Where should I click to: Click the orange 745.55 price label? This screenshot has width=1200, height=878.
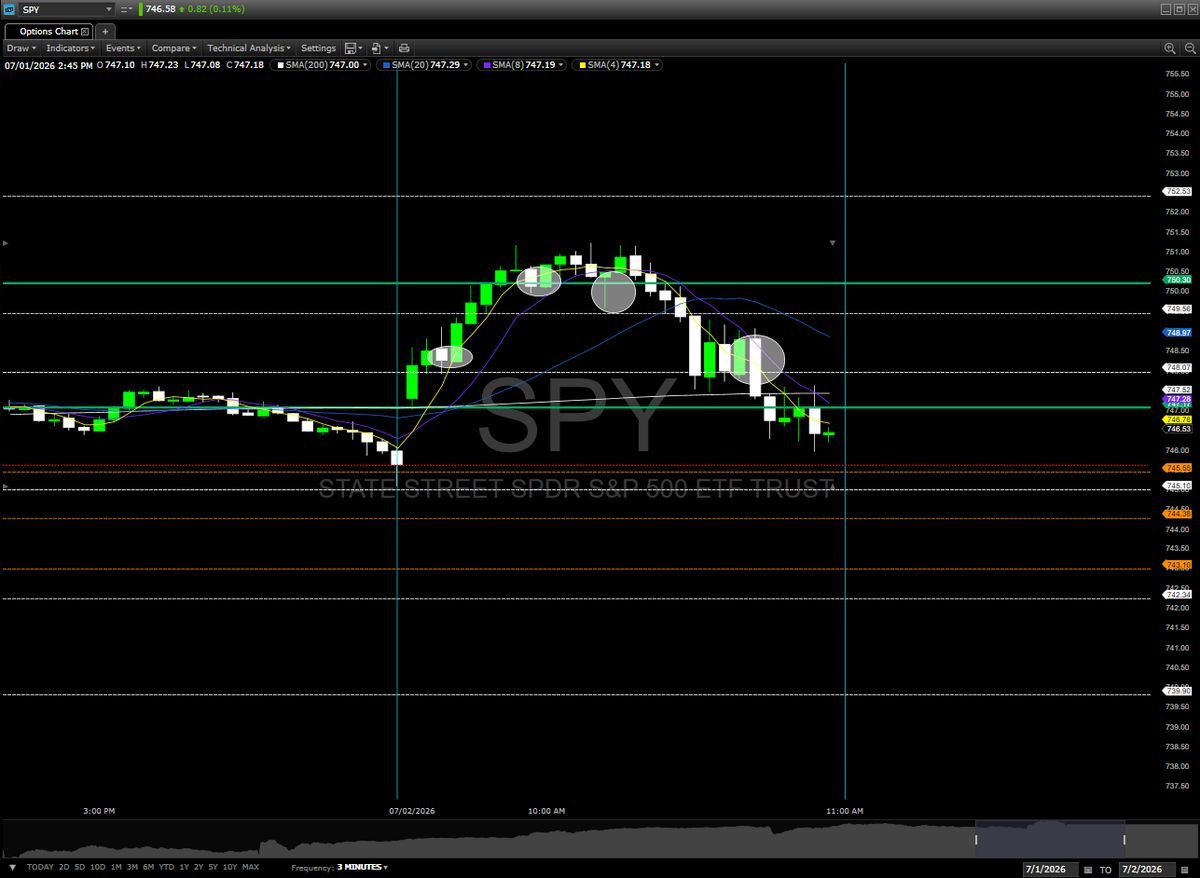1177,467
